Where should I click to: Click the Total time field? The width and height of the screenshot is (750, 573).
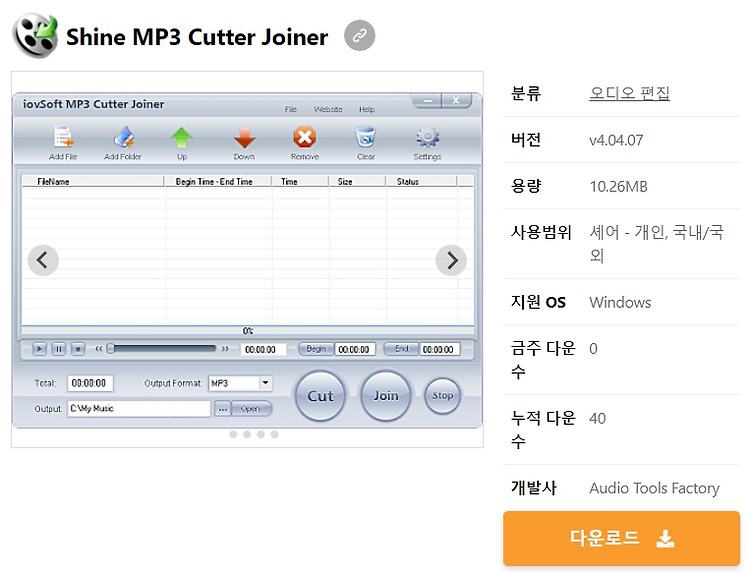pos(89,383)
